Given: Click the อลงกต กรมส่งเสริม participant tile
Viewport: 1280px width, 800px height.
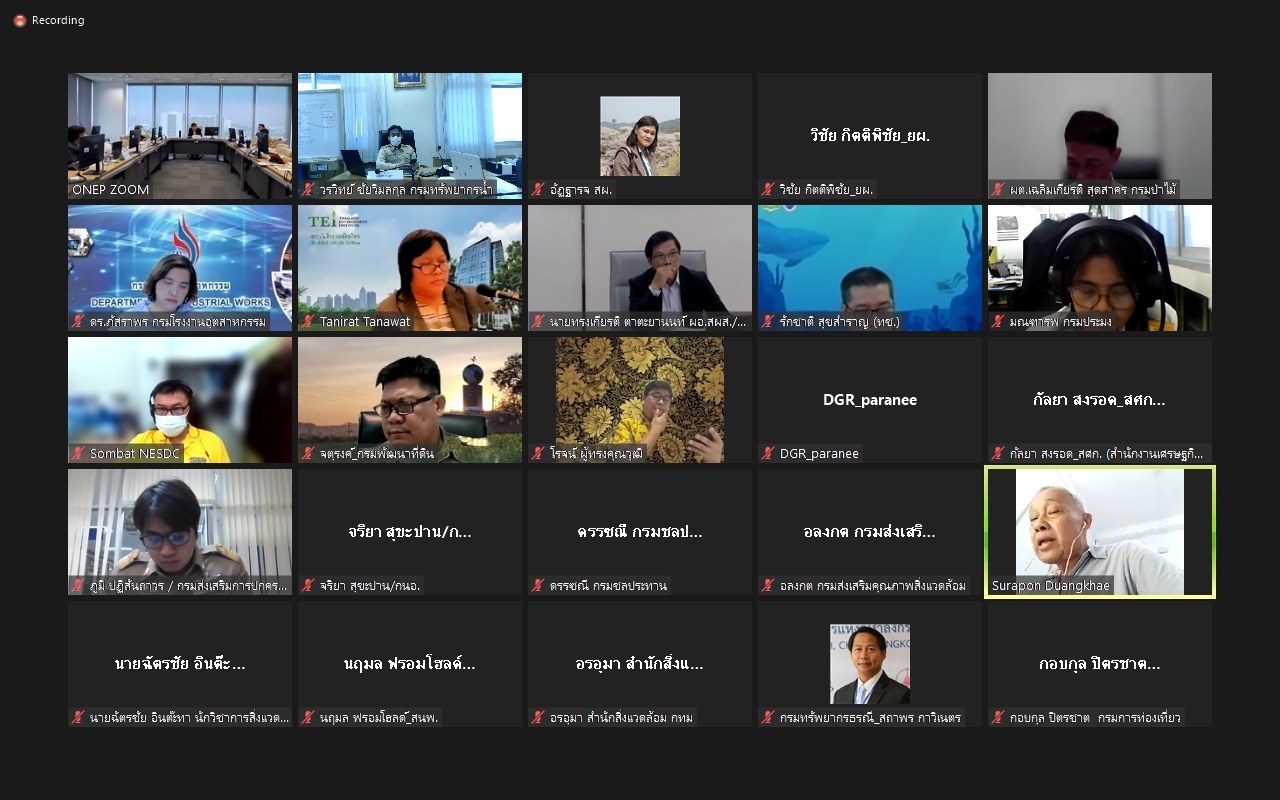Looking at the screenshot, I should 870,532.
